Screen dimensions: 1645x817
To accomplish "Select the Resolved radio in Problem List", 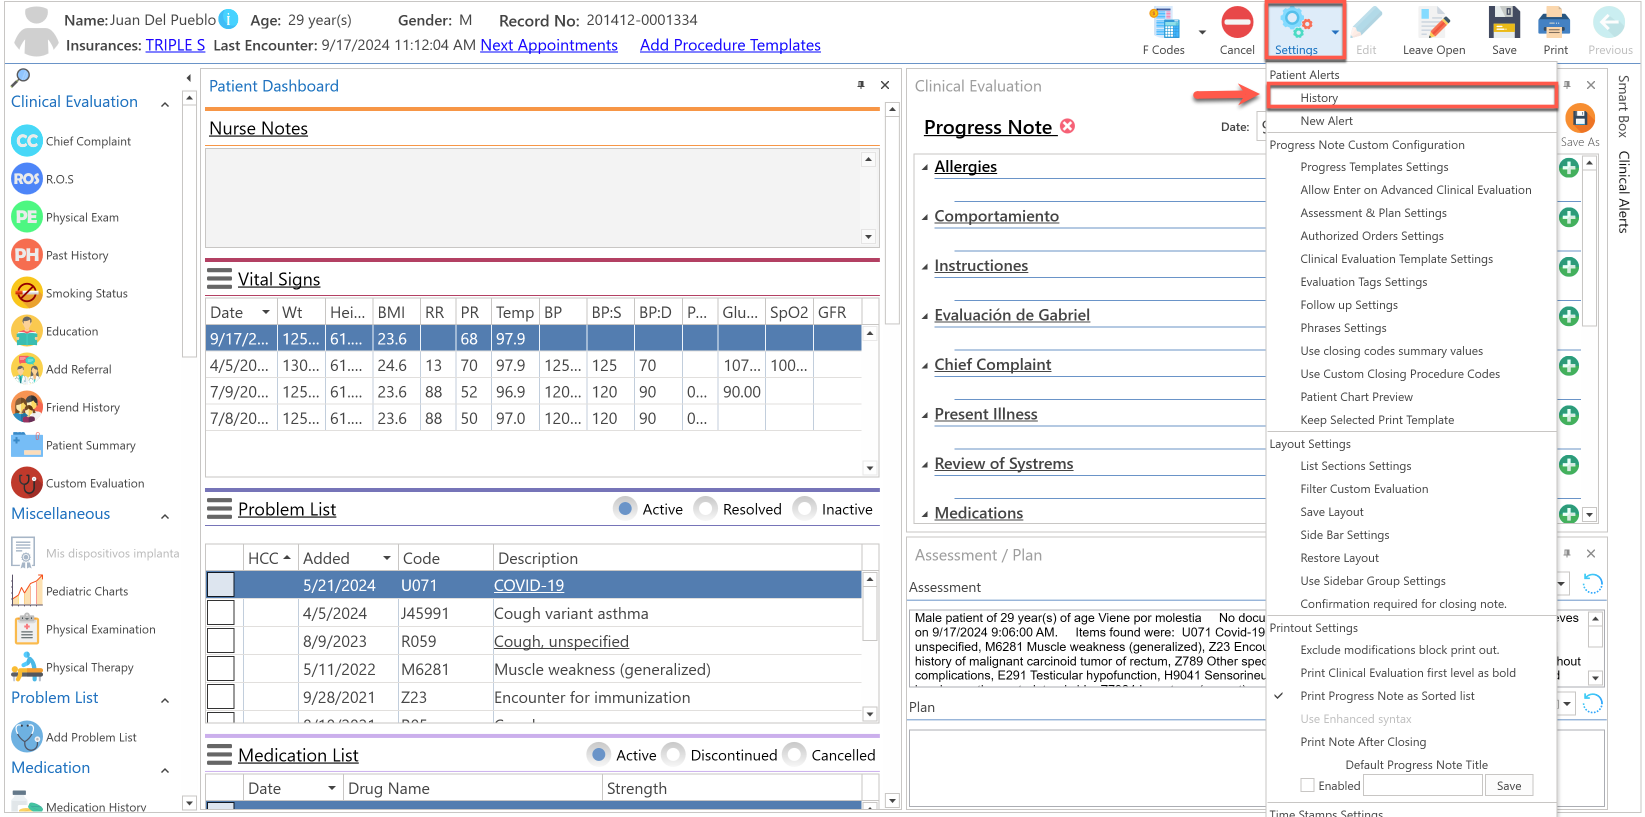I will (x=706, y=509).
